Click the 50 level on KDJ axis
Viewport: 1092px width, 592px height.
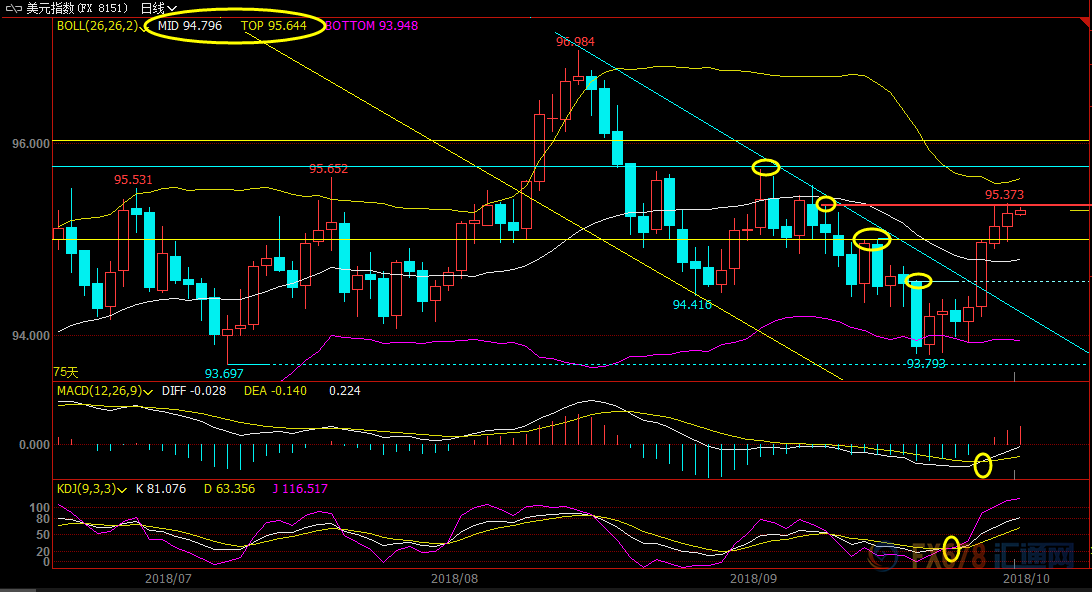[x=43, y=535]
